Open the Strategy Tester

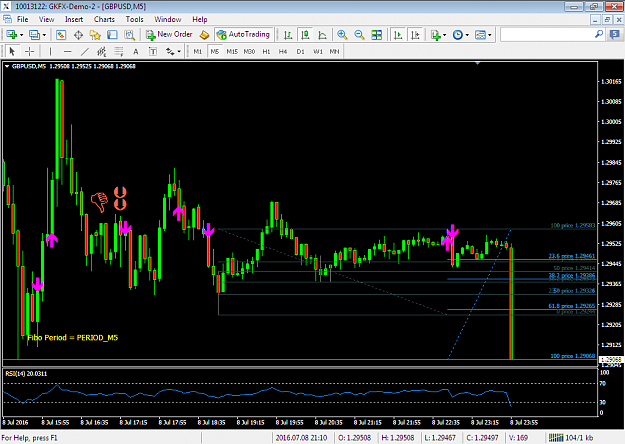pyautogui.click(x=130, y=35)
